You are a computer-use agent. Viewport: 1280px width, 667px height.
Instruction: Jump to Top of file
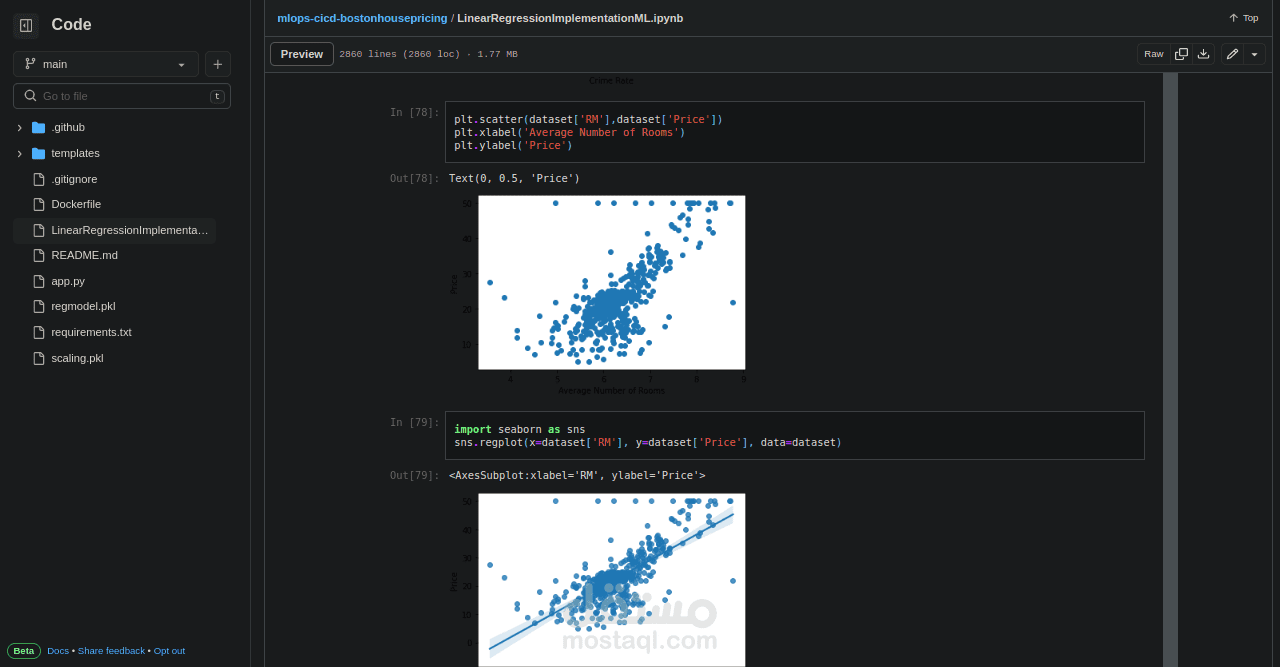click(x=1243, y=18)
